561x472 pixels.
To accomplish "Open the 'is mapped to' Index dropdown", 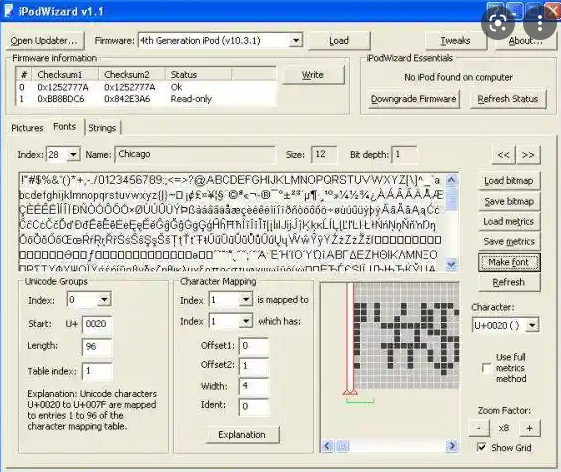I will click(x=246, y=299).
